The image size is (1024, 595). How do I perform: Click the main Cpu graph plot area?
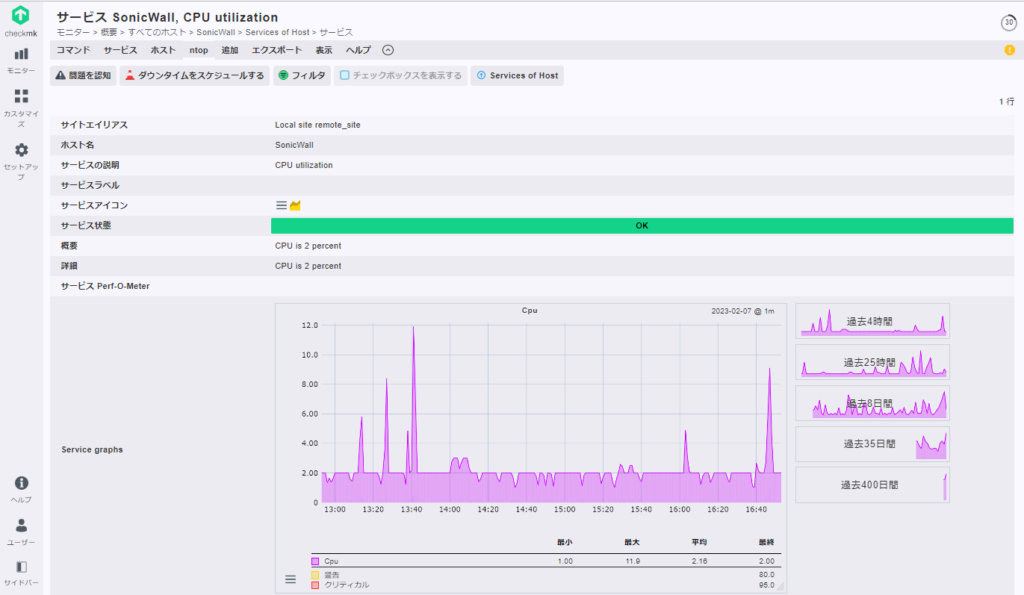pos(551,413)
